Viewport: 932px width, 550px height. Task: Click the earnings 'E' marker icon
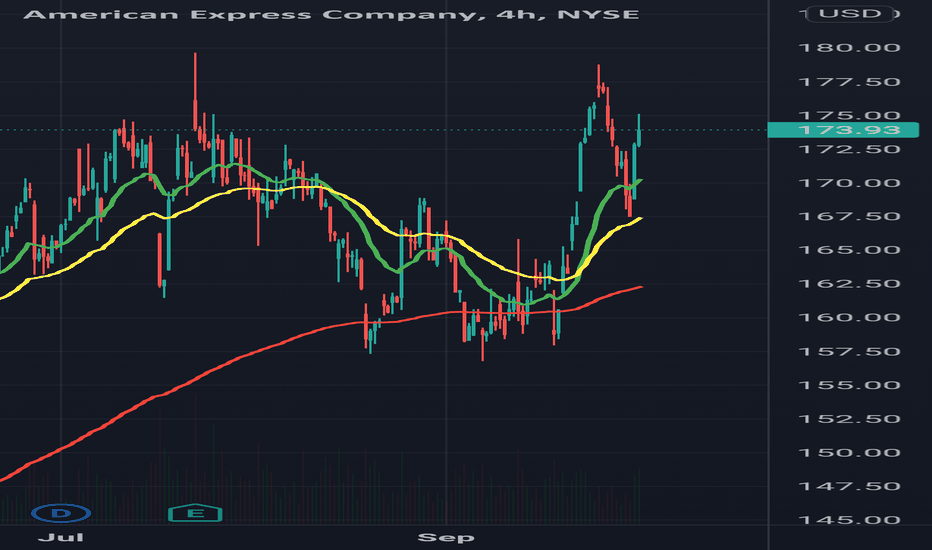point(196,513)
